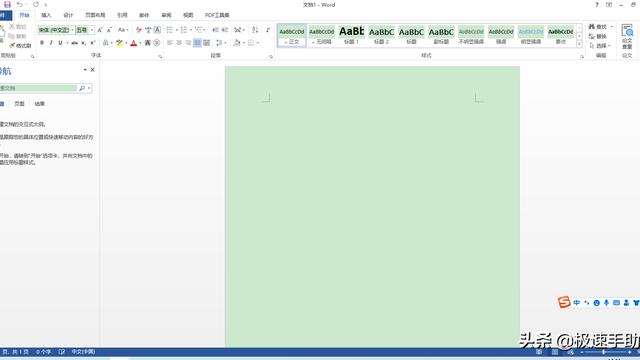Click the Replace (替换) button in editing group
This screenshot has height=360, width=640.
tap(598, 36)
